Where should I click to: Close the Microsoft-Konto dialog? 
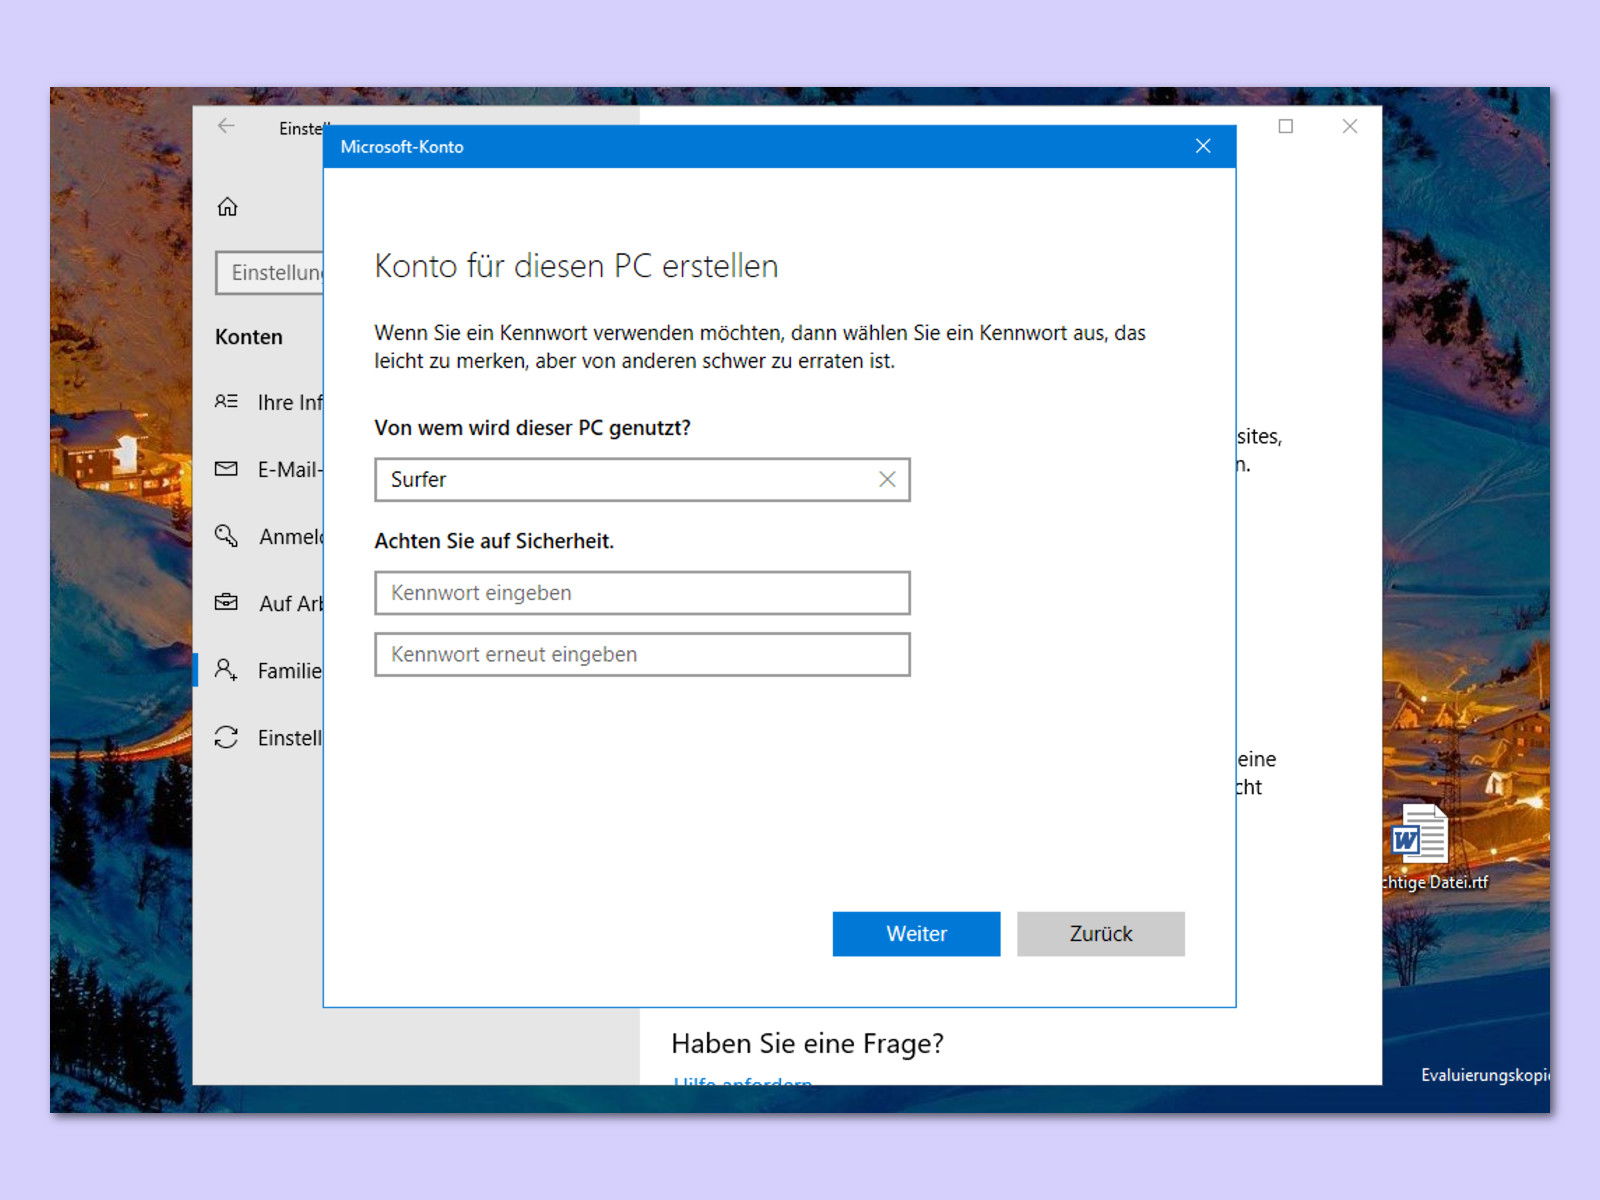(1203, 146)
